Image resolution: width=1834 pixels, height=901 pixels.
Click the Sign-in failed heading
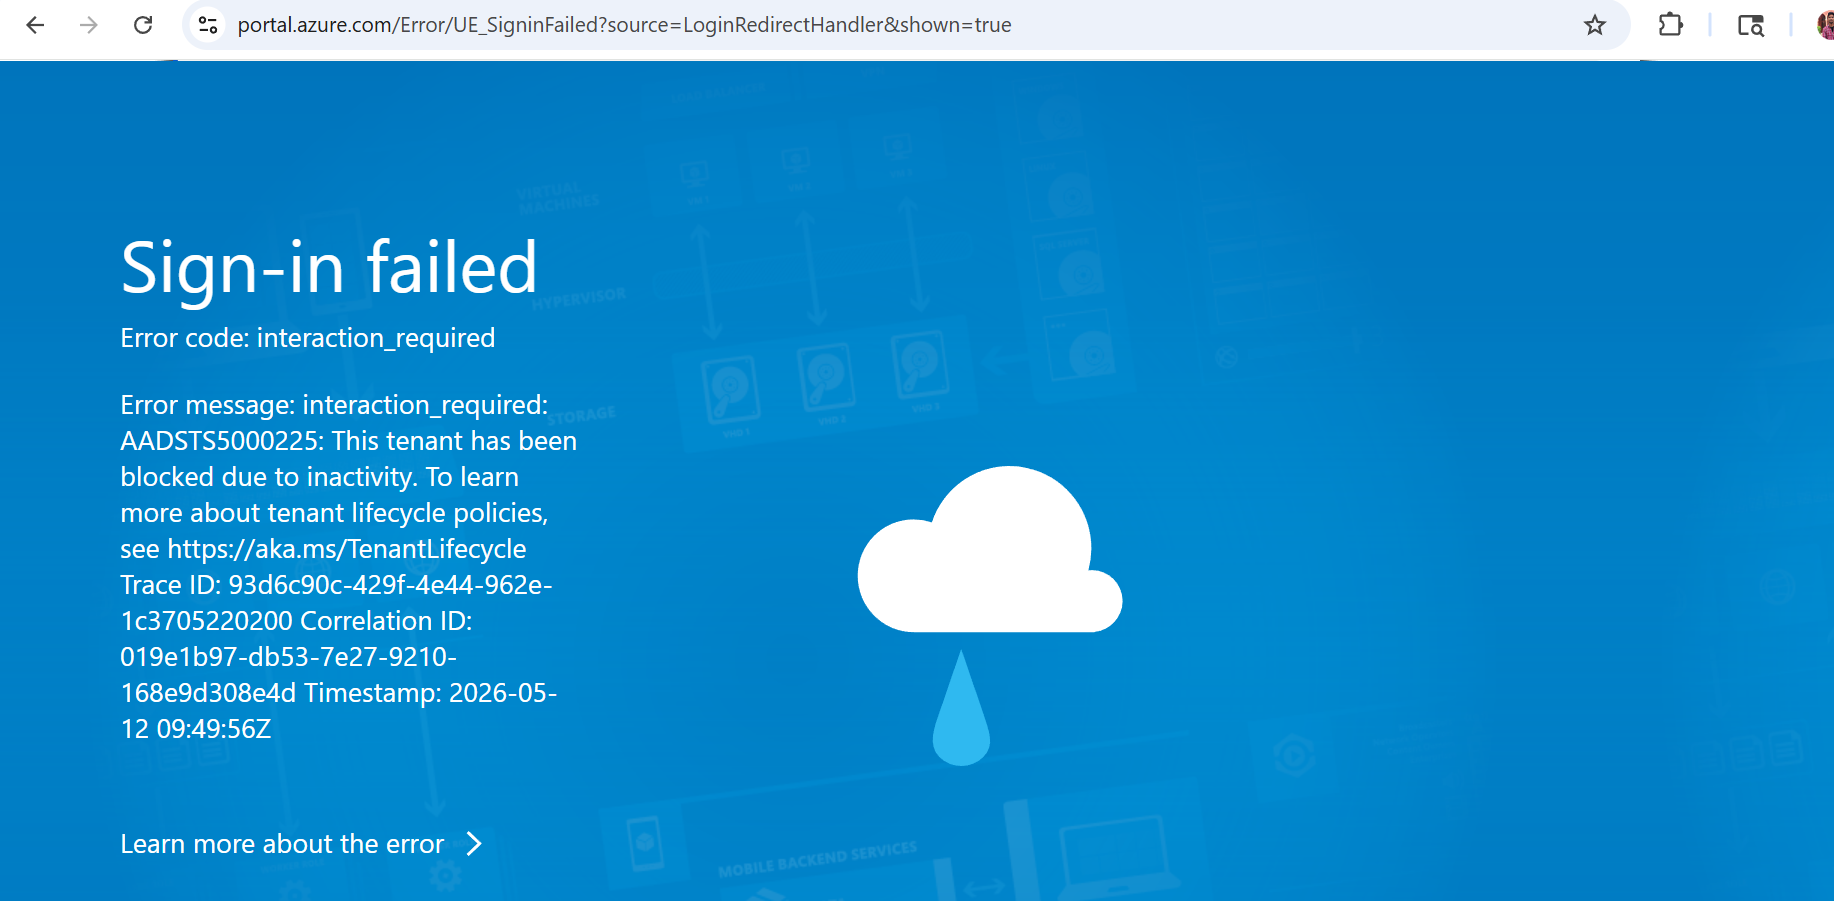click(329, 267)
